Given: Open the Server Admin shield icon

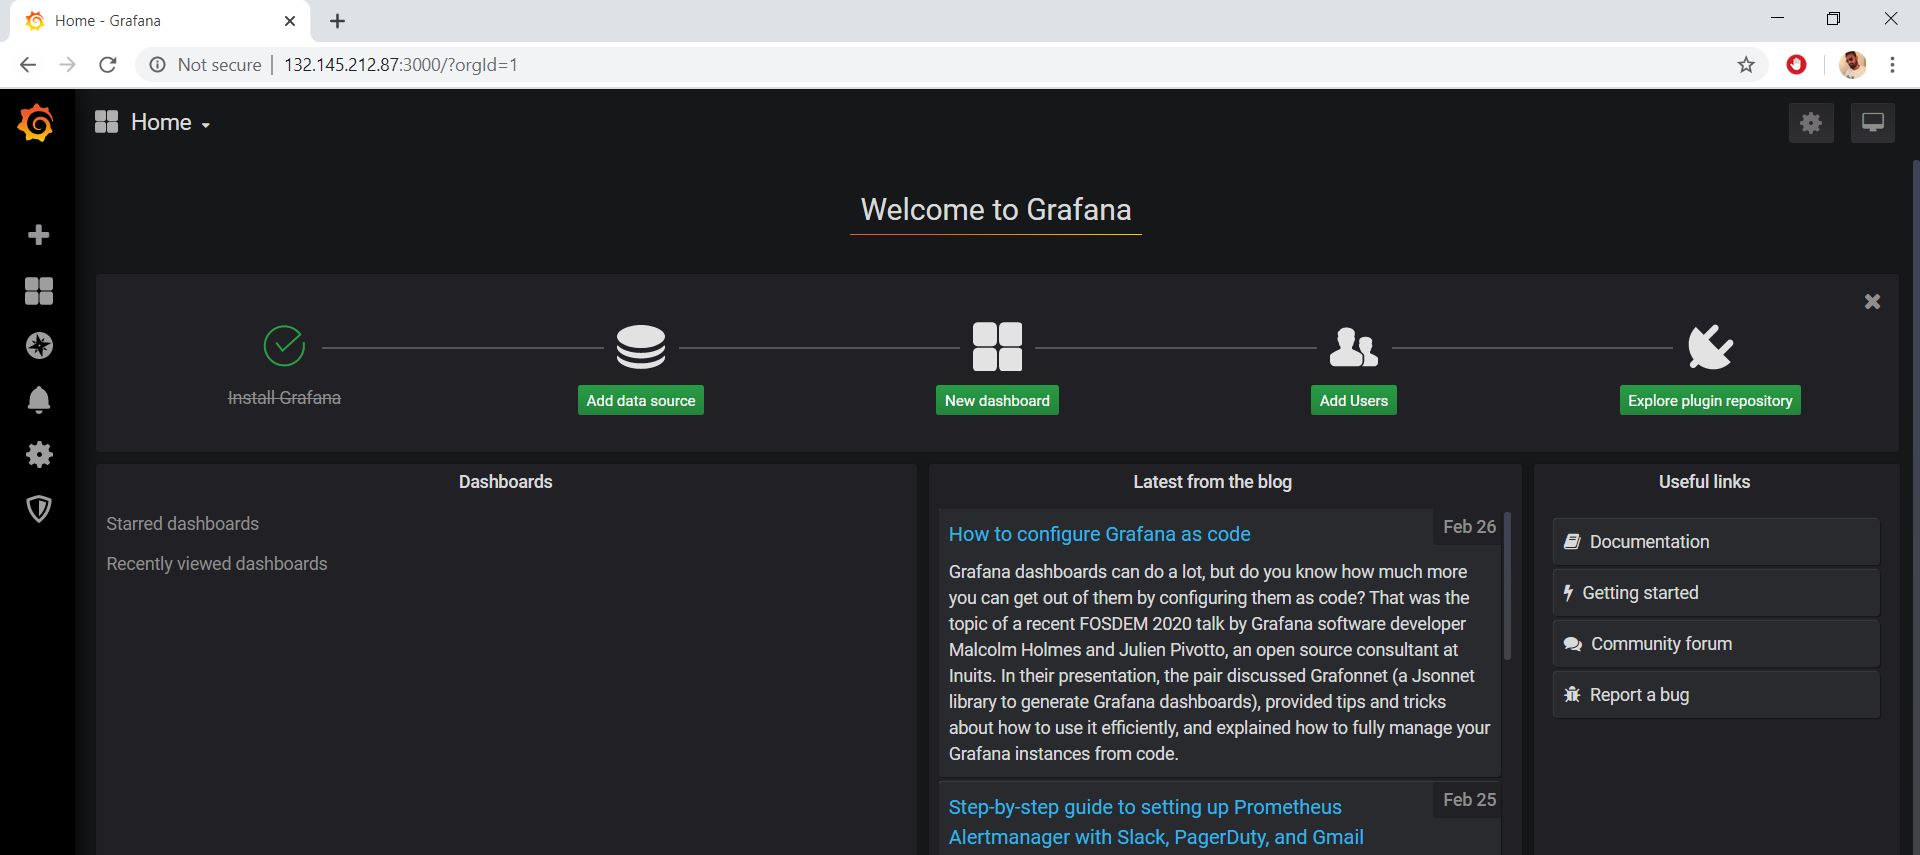Looking at the screenshot, I should pyautogui.click(x=39, y=509).
